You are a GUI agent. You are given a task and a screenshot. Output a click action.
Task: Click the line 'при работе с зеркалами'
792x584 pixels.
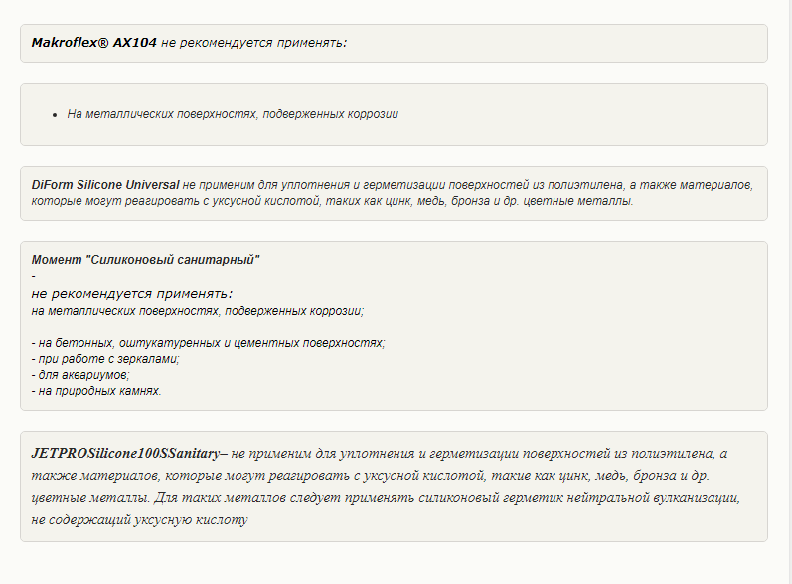click(x=106, y=359)
